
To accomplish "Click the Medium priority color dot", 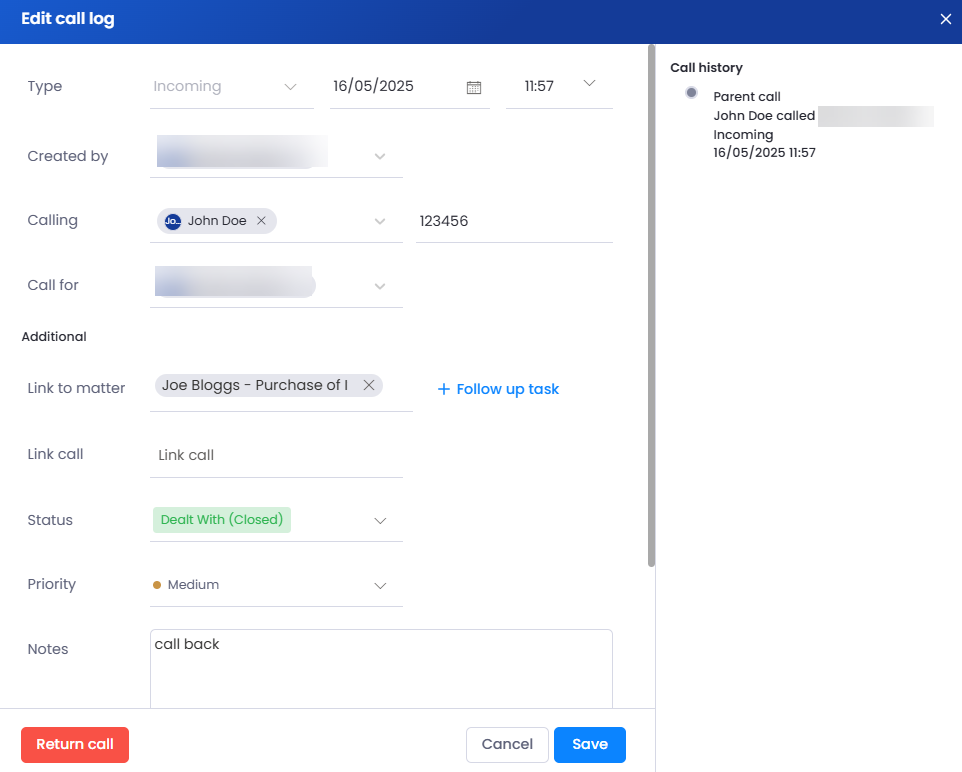I will point(157,585).
